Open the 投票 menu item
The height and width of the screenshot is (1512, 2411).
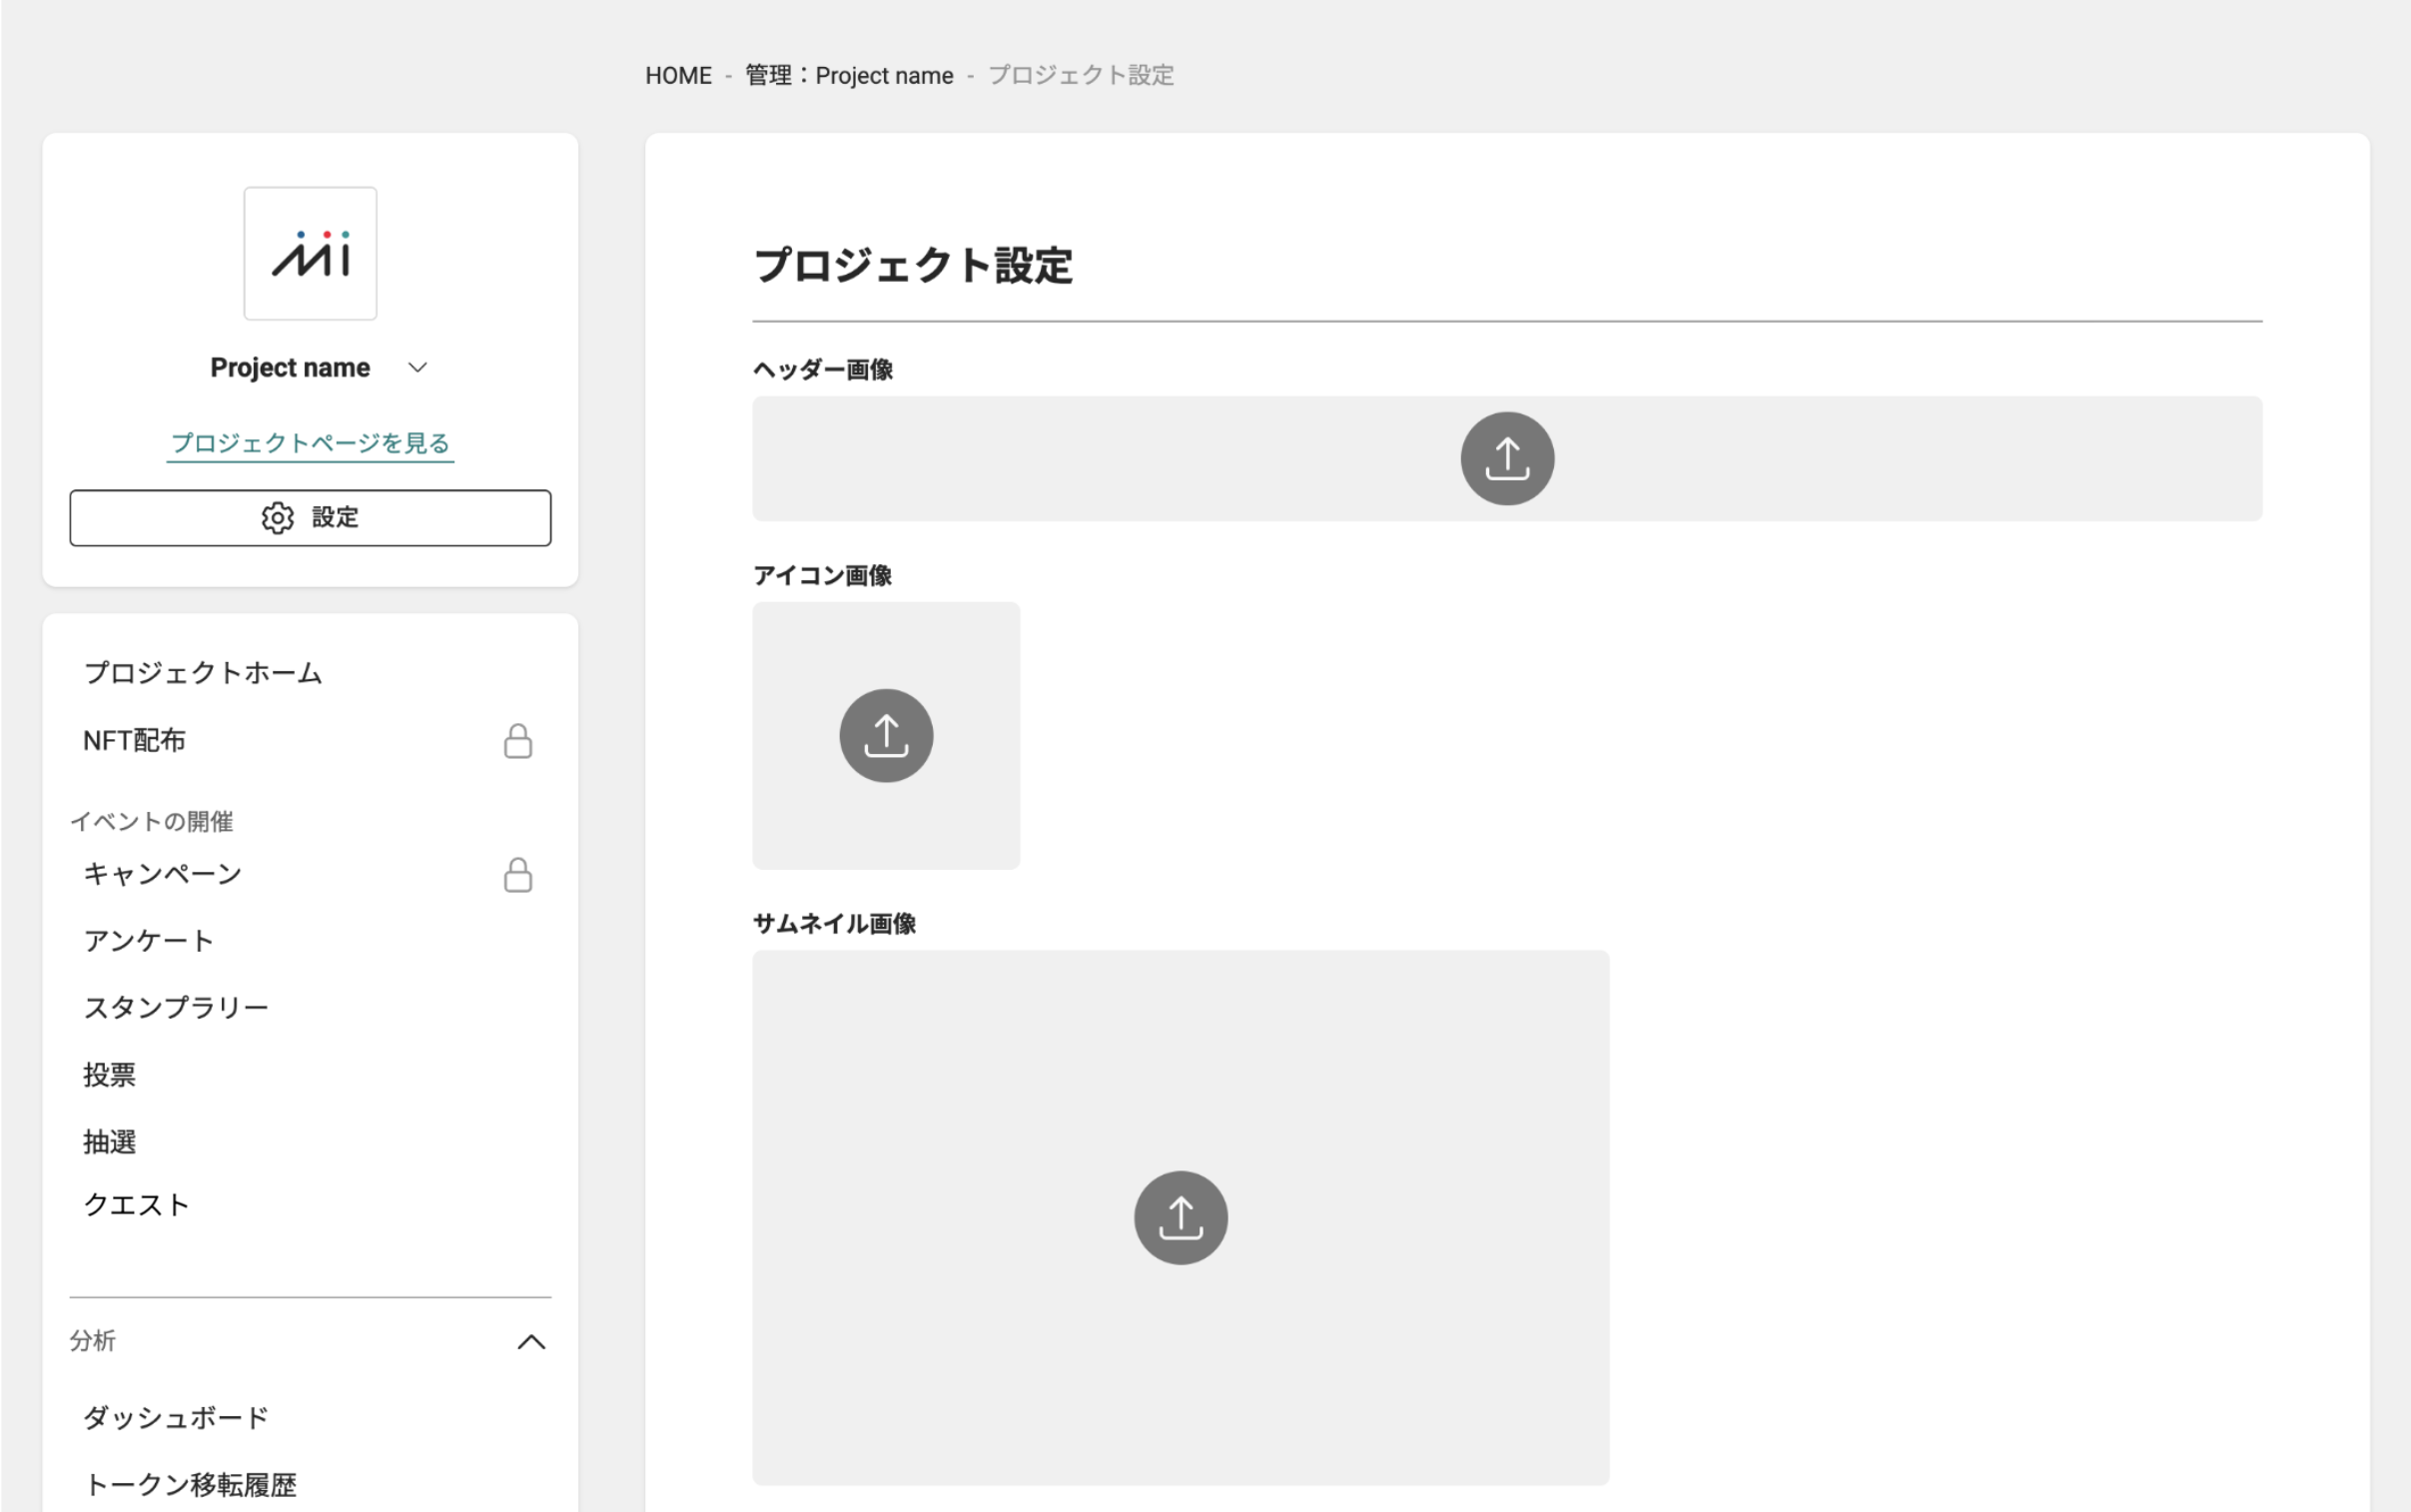(x=109, y=1075)
